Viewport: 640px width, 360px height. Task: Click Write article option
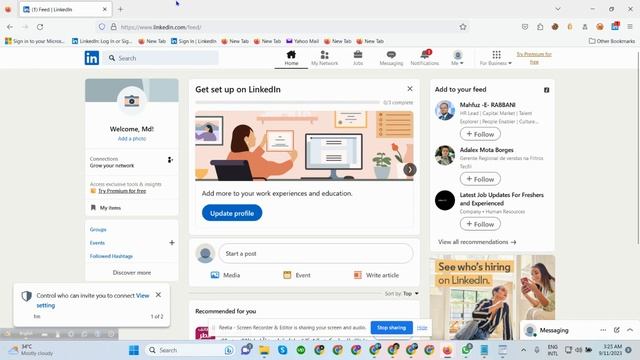click(376, 275)
